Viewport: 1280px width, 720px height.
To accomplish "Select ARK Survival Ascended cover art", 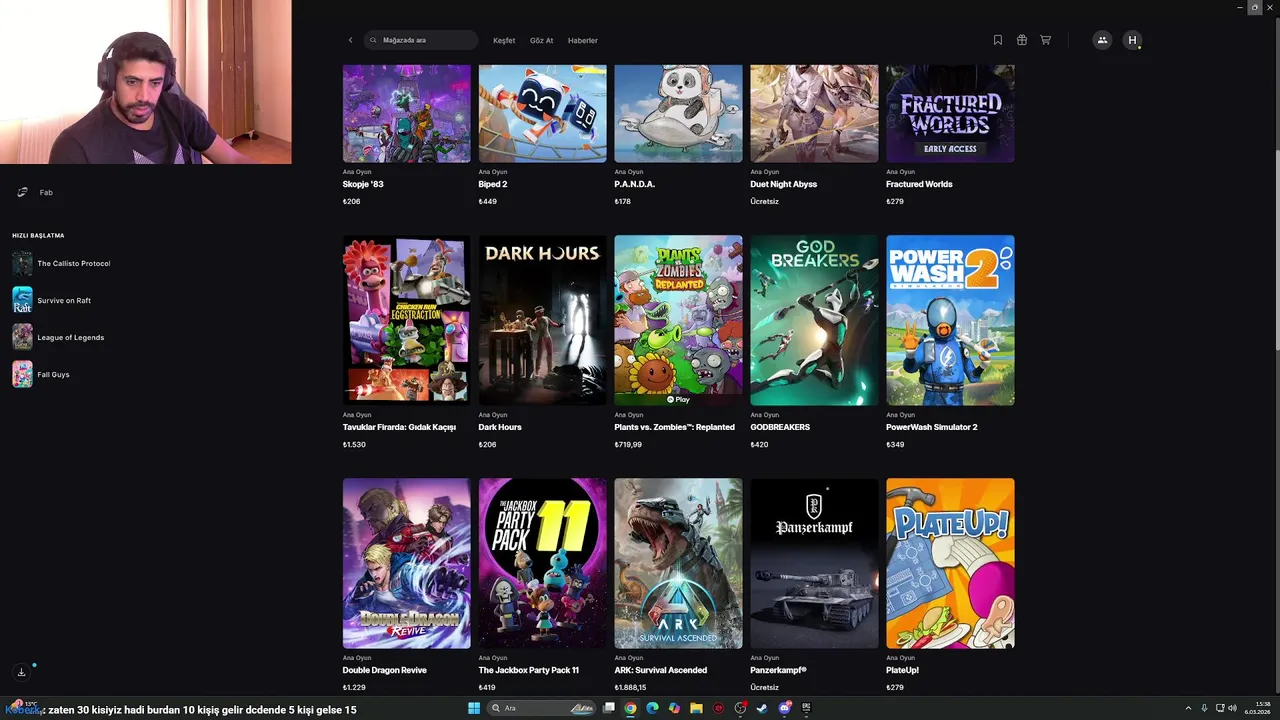I will click(x=679, y=563).
